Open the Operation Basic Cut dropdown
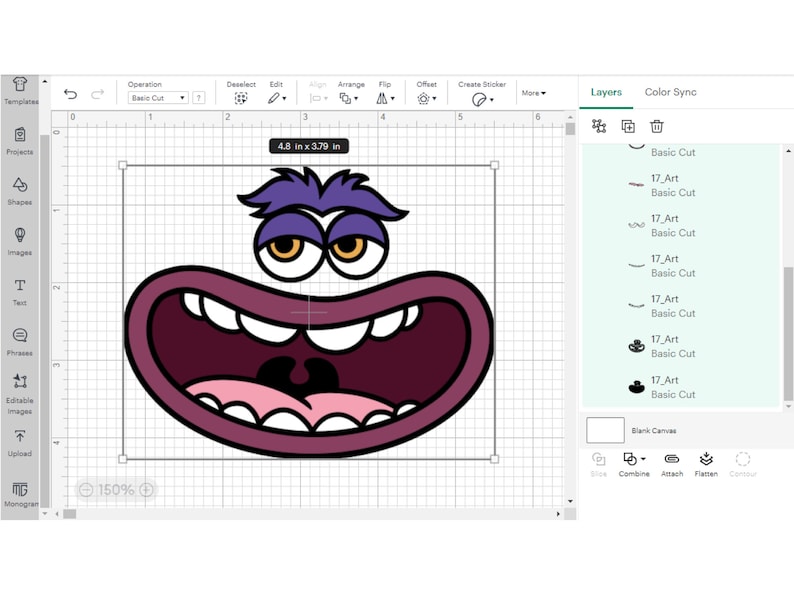 point(158,98)
